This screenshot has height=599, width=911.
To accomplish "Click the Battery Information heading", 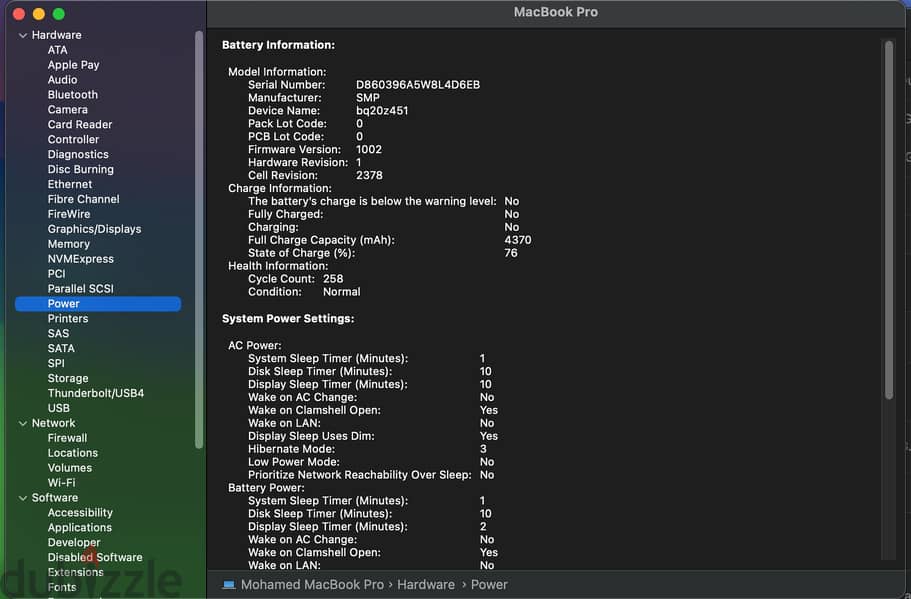I will tap(278, 45).
